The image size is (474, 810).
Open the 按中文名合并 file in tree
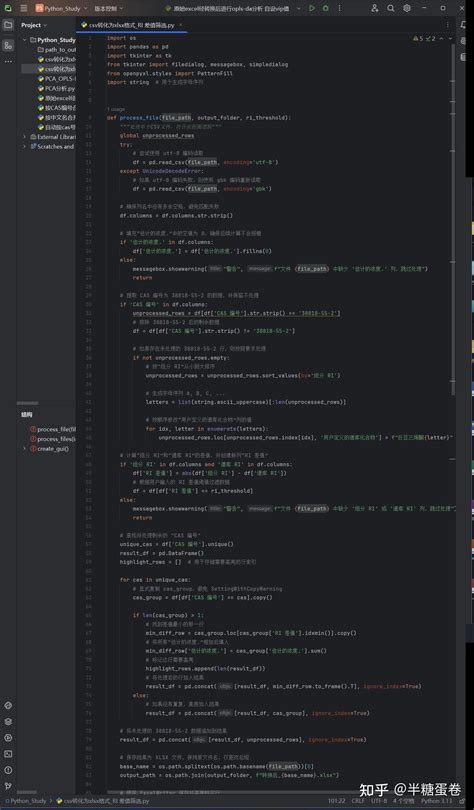[57, 117]
